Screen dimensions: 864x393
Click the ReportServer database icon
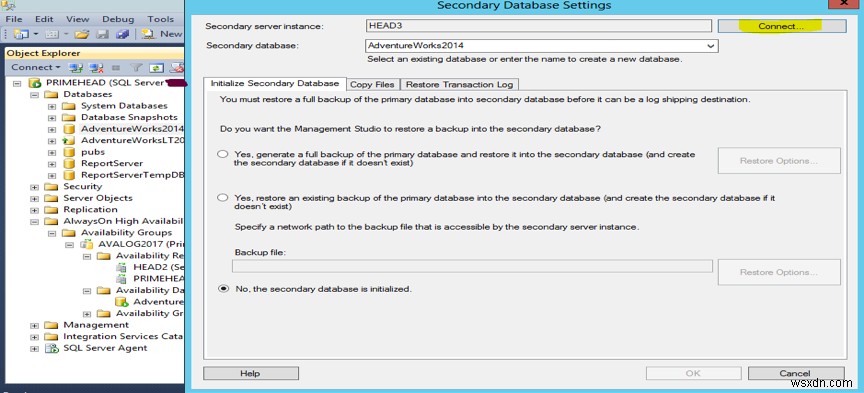tap(69, 164)
